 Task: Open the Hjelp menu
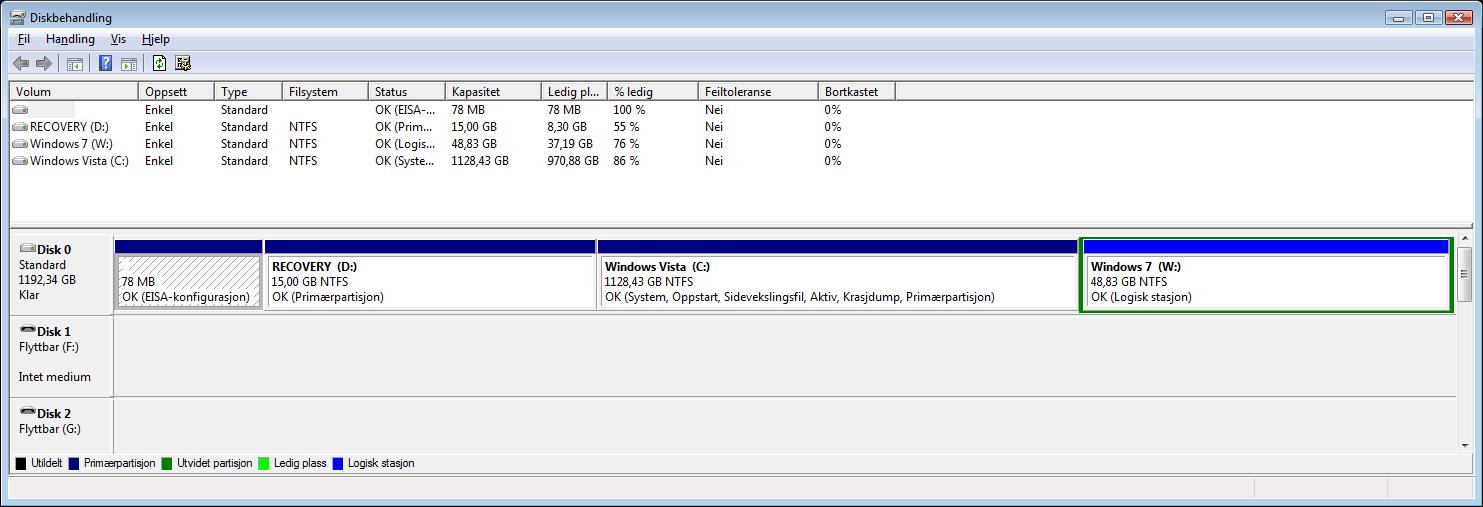[156, 39]
